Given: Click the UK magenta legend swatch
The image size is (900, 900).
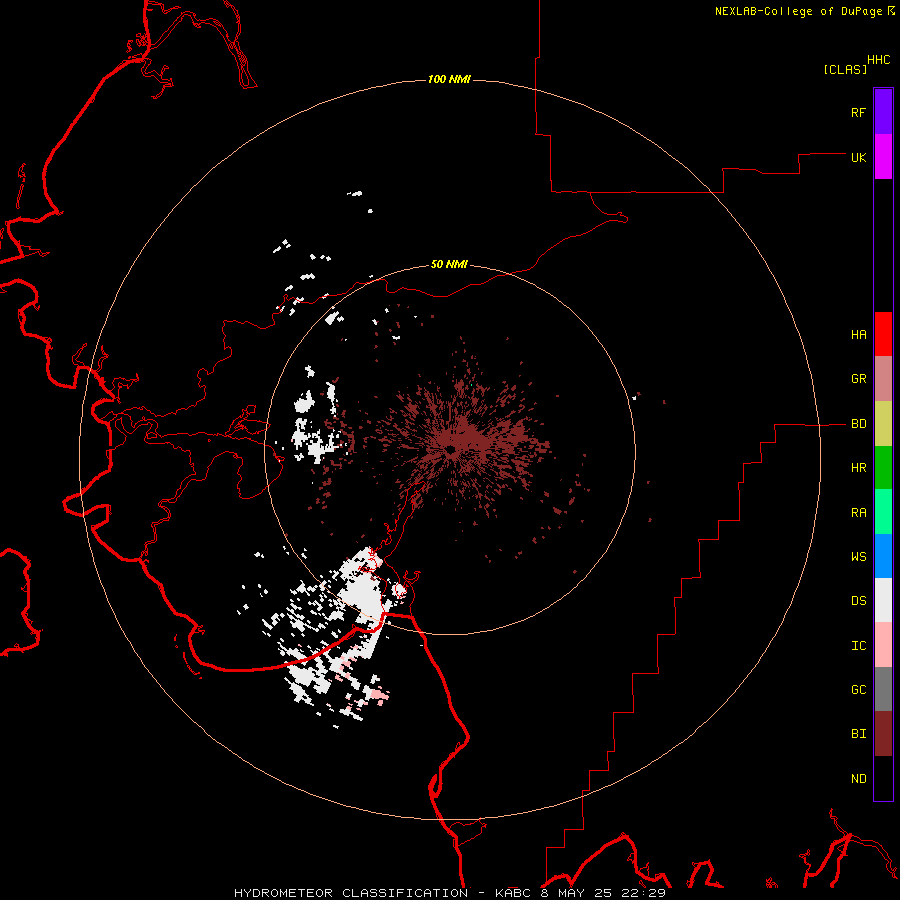Looking at the screenshot, I should point(883,157).
